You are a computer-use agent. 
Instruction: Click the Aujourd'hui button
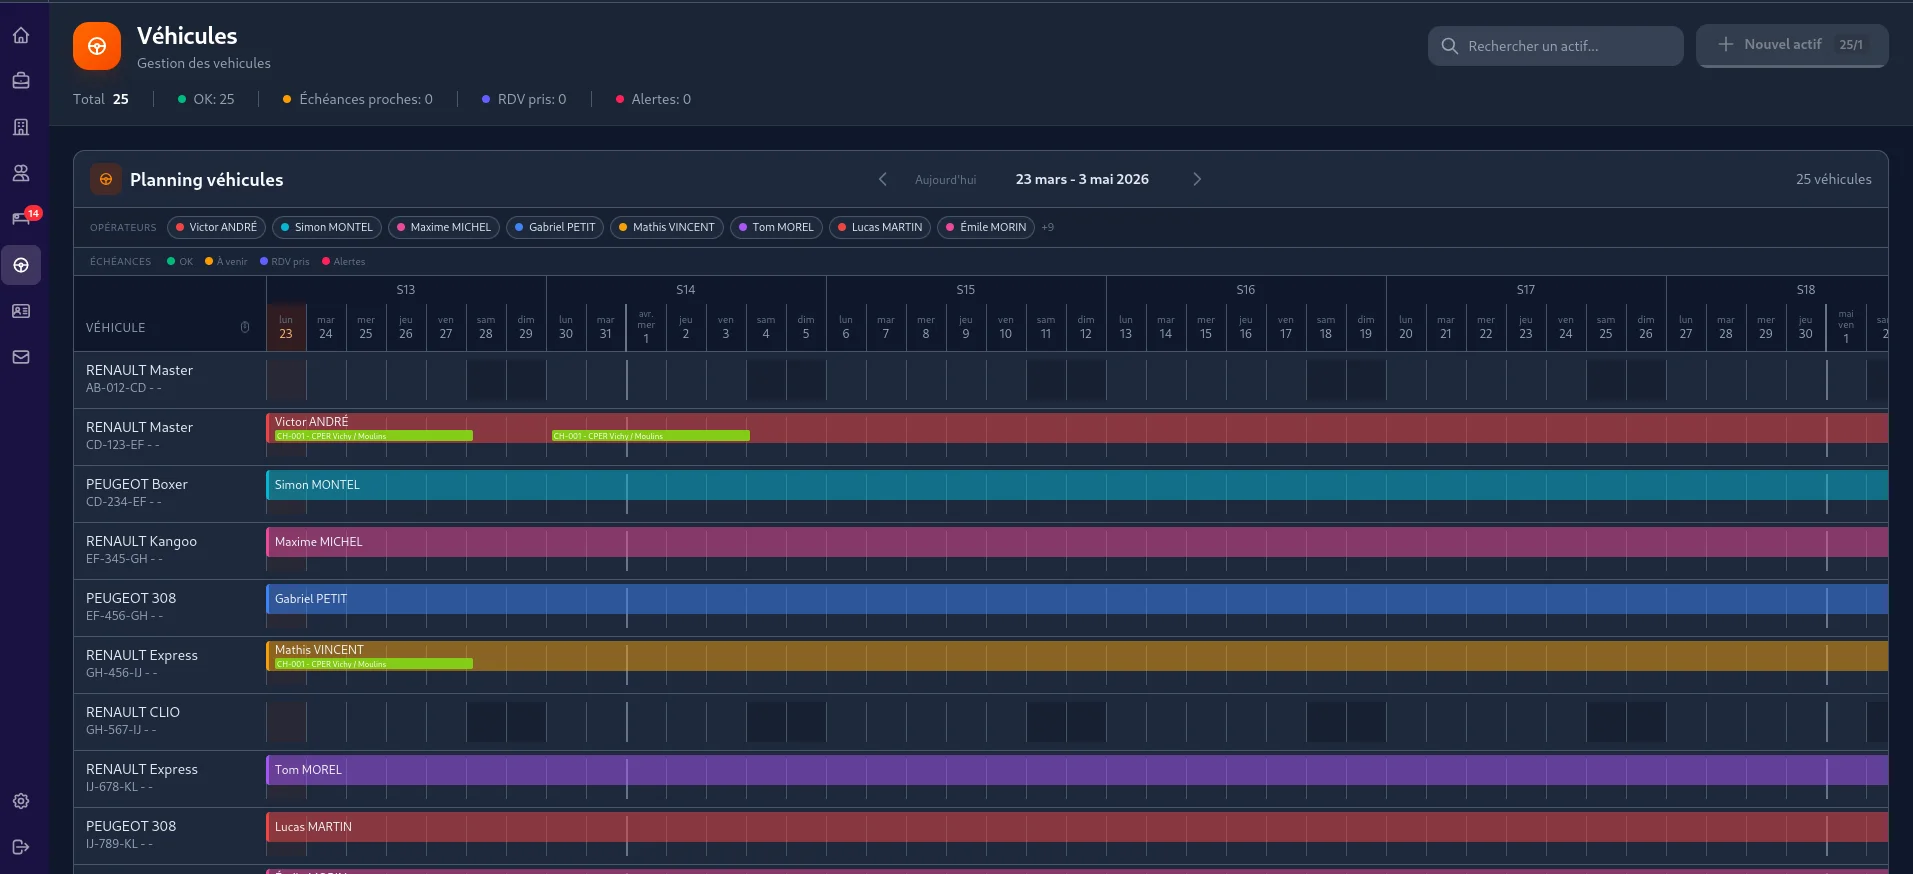945,180
